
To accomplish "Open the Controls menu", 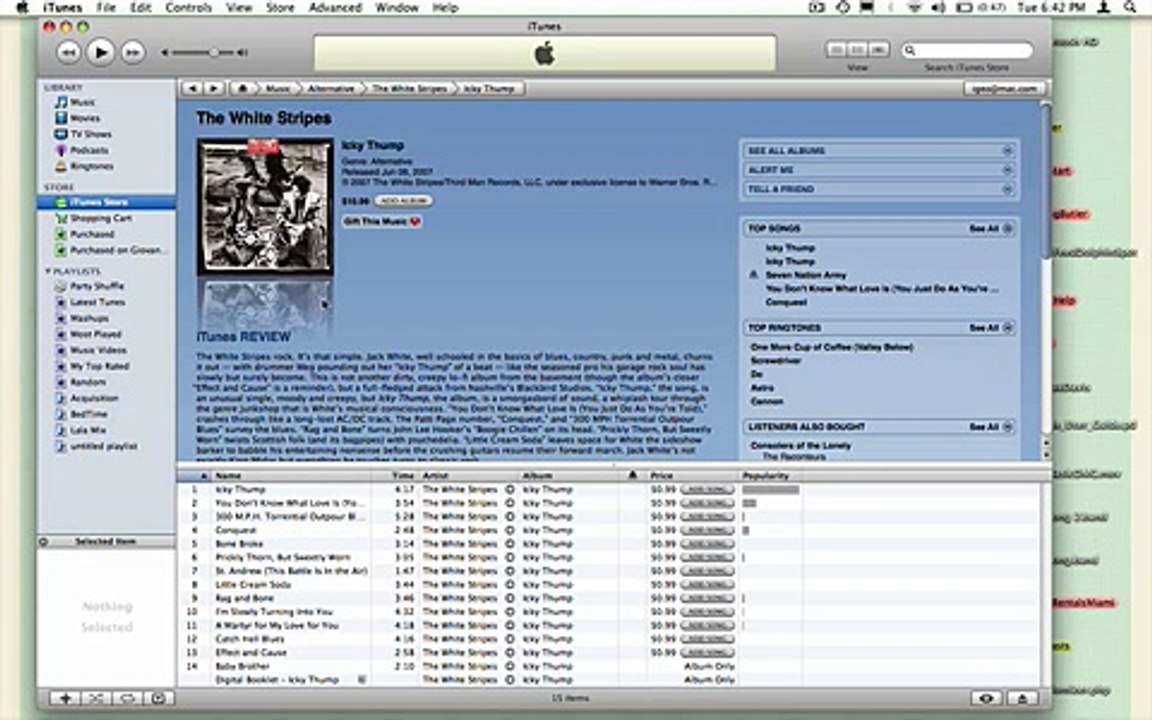I will point(188,7).
